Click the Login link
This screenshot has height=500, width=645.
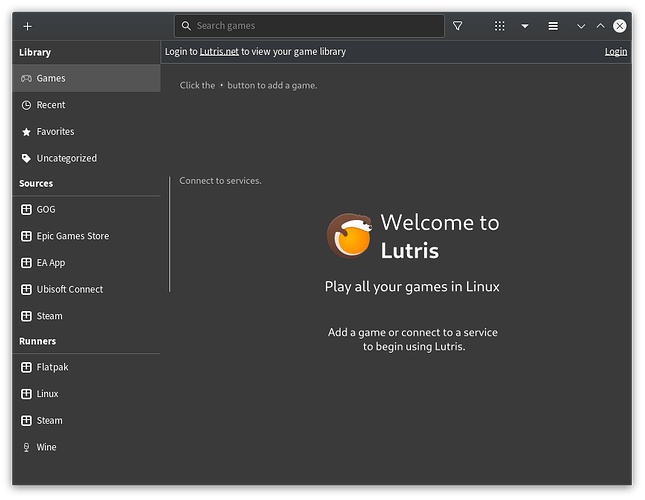(616, 52)
